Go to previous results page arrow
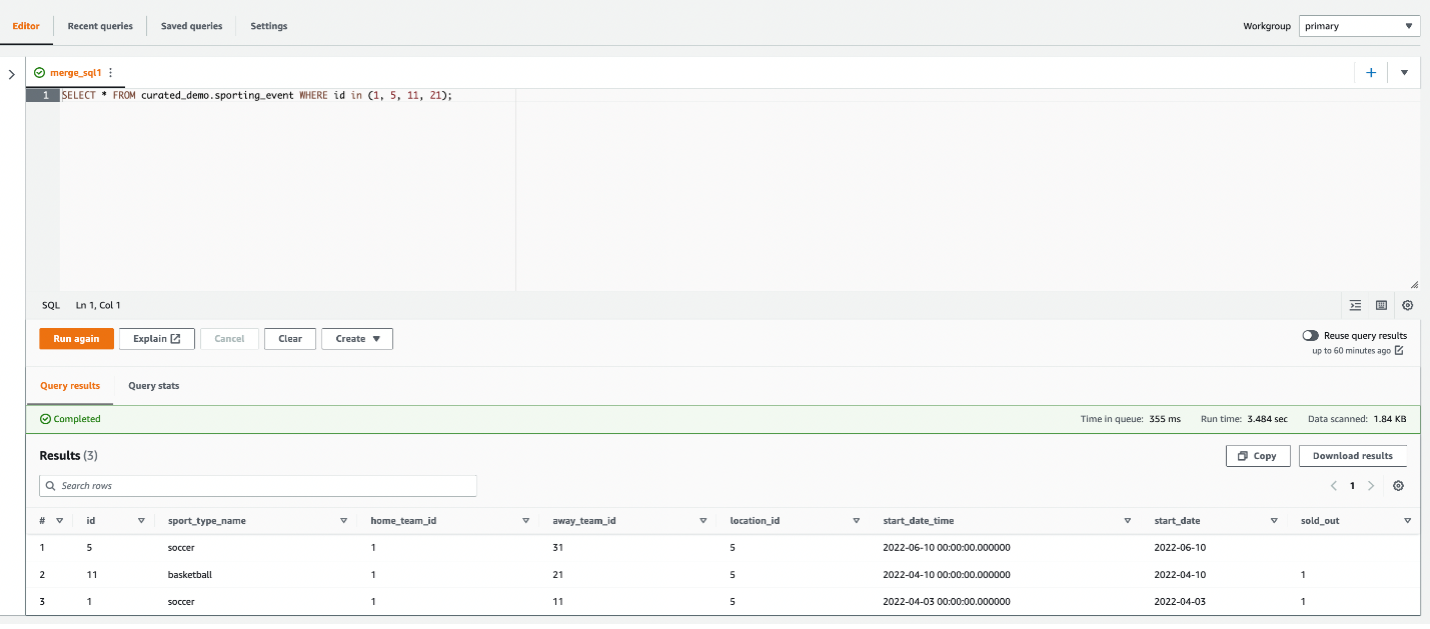 [1334, 486]
